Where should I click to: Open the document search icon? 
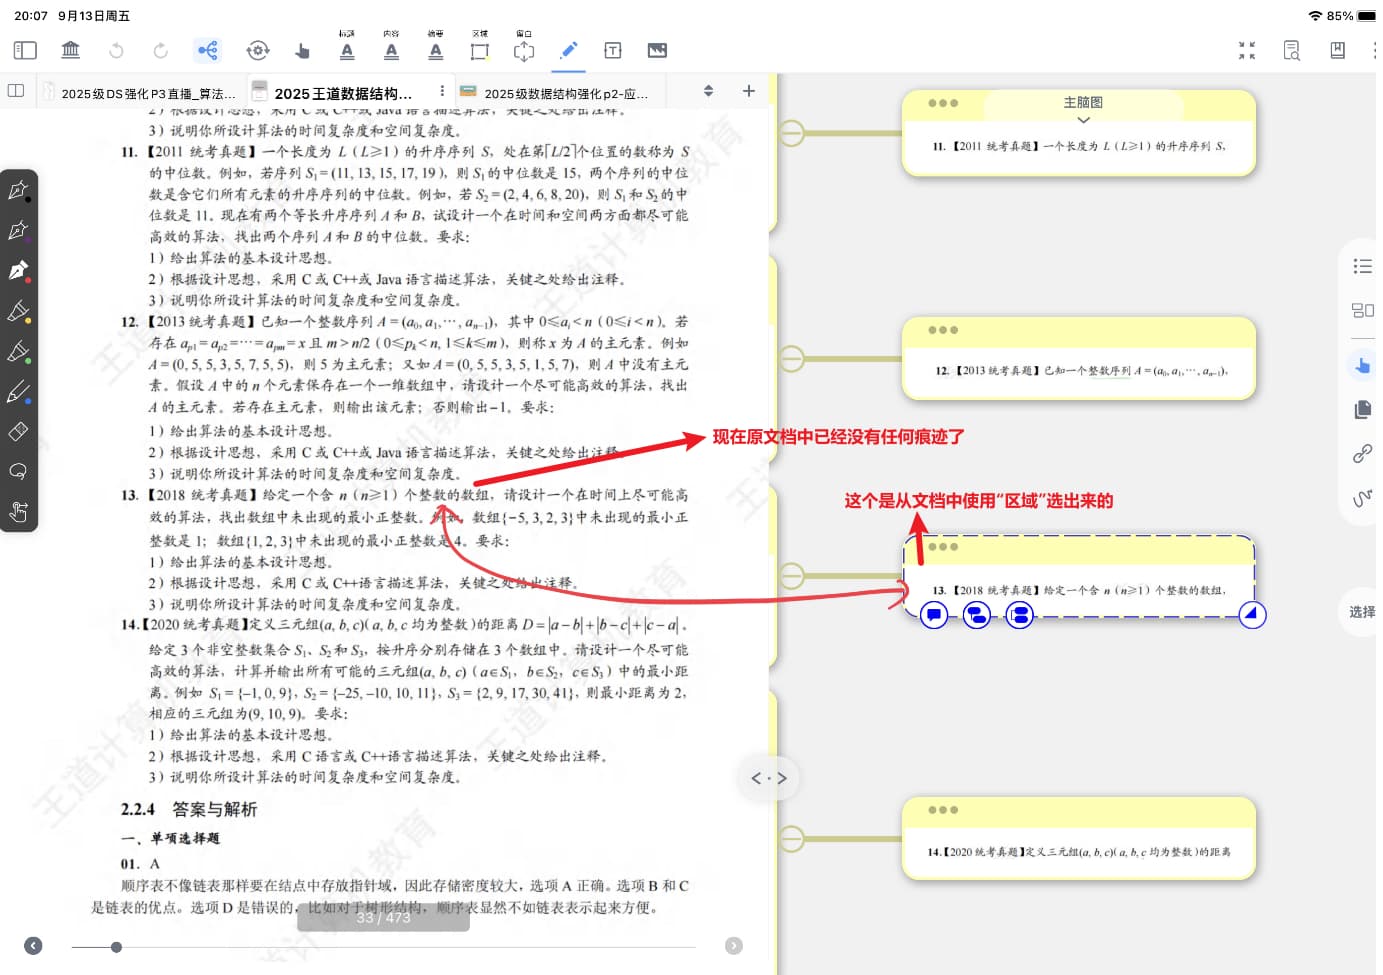pos(1291,50)
